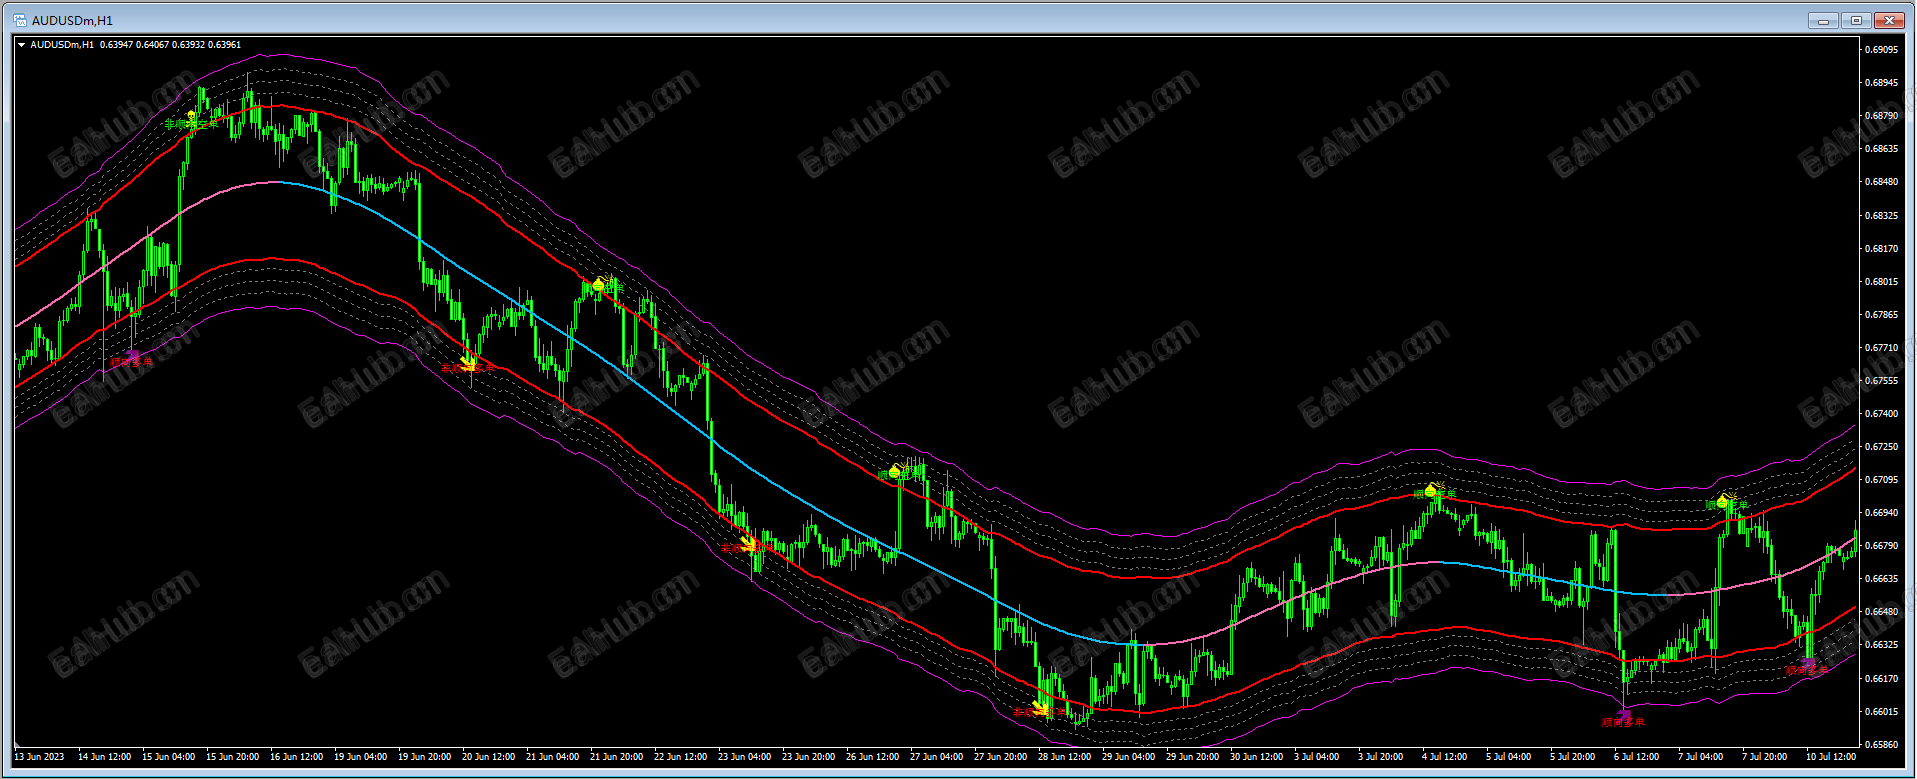1917x779 pixels.
Task: Click the 21 Jun 04:00 time label
Action: (x=552, y=757)
